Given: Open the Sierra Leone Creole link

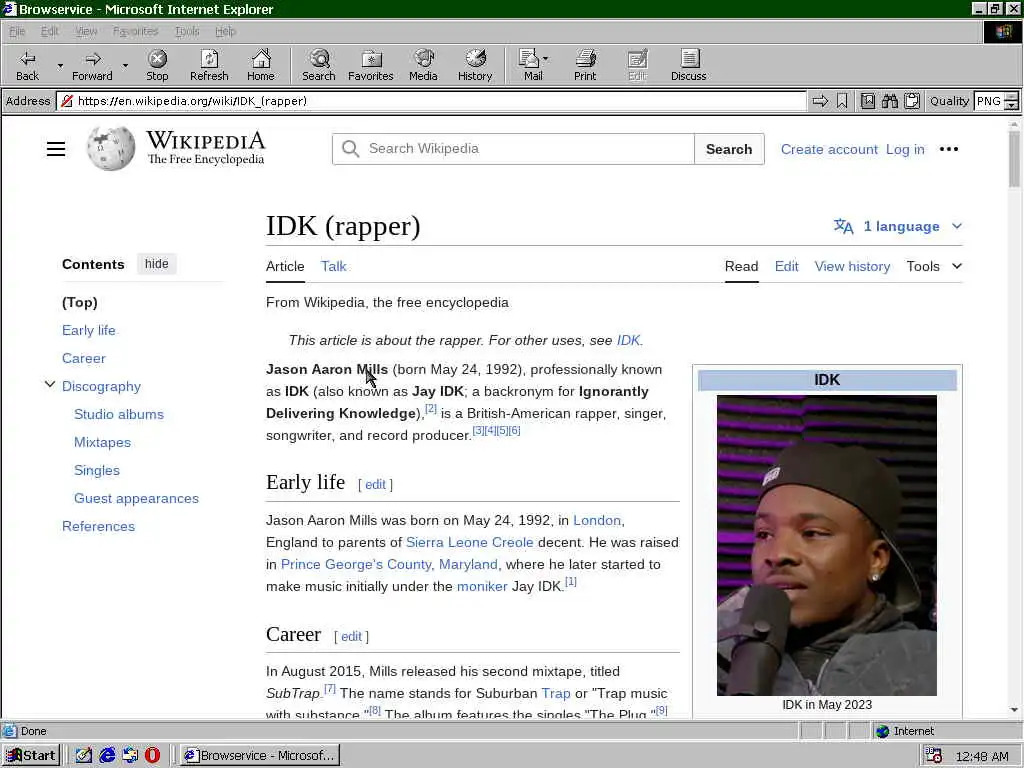Looking at the screenshot, I should [x=470, y=543].
